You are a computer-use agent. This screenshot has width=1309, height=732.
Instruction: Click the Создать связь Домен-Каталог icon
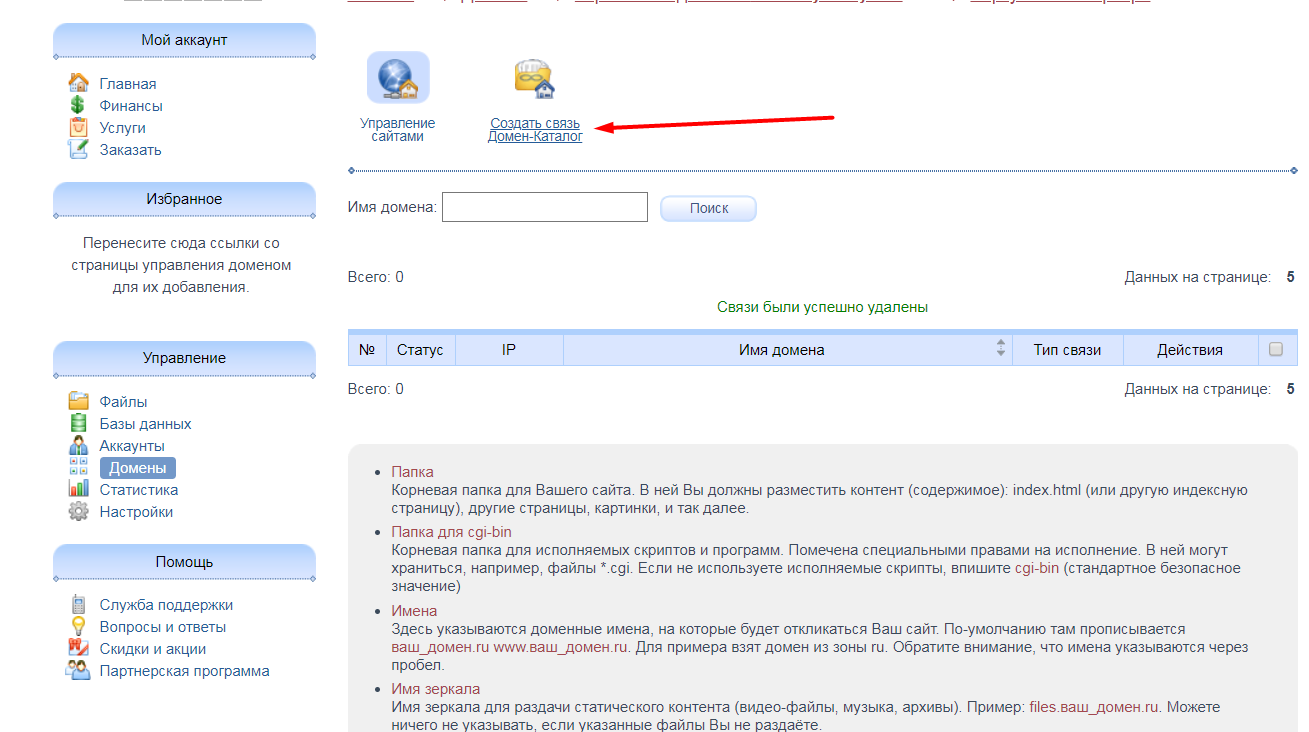coord(535,78)
